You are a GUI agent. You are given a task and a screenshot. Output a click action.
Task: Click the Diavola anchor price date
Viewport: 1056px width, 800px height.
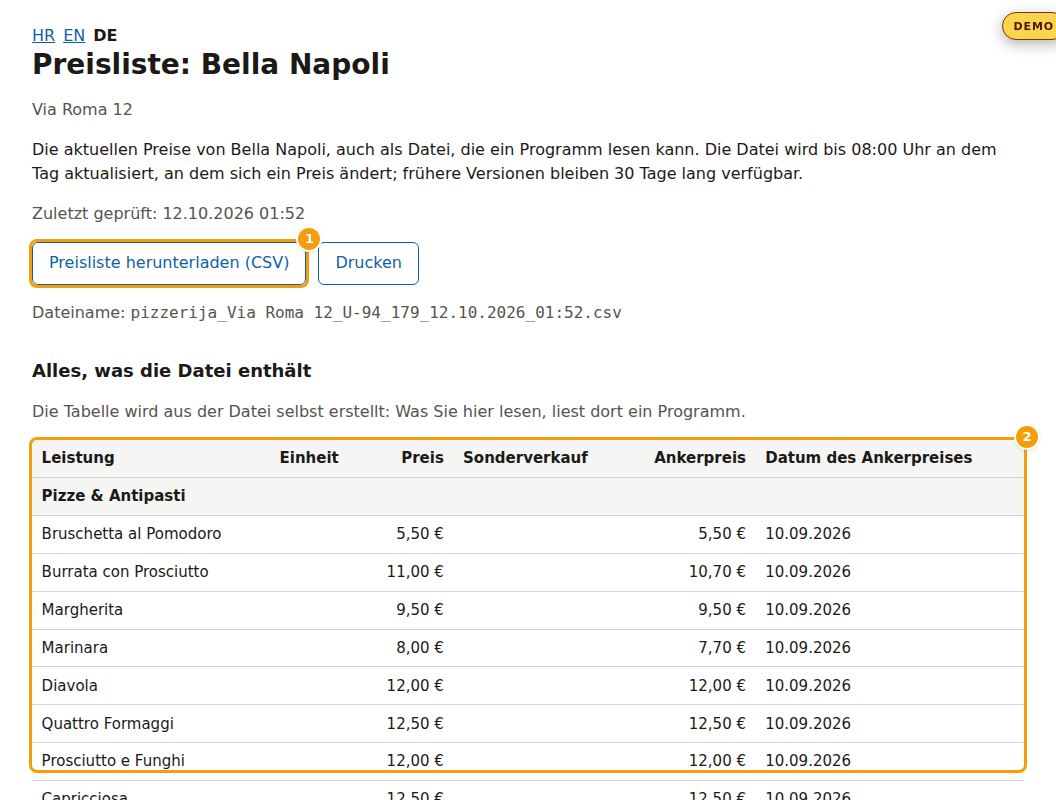(x=808, y=686)
